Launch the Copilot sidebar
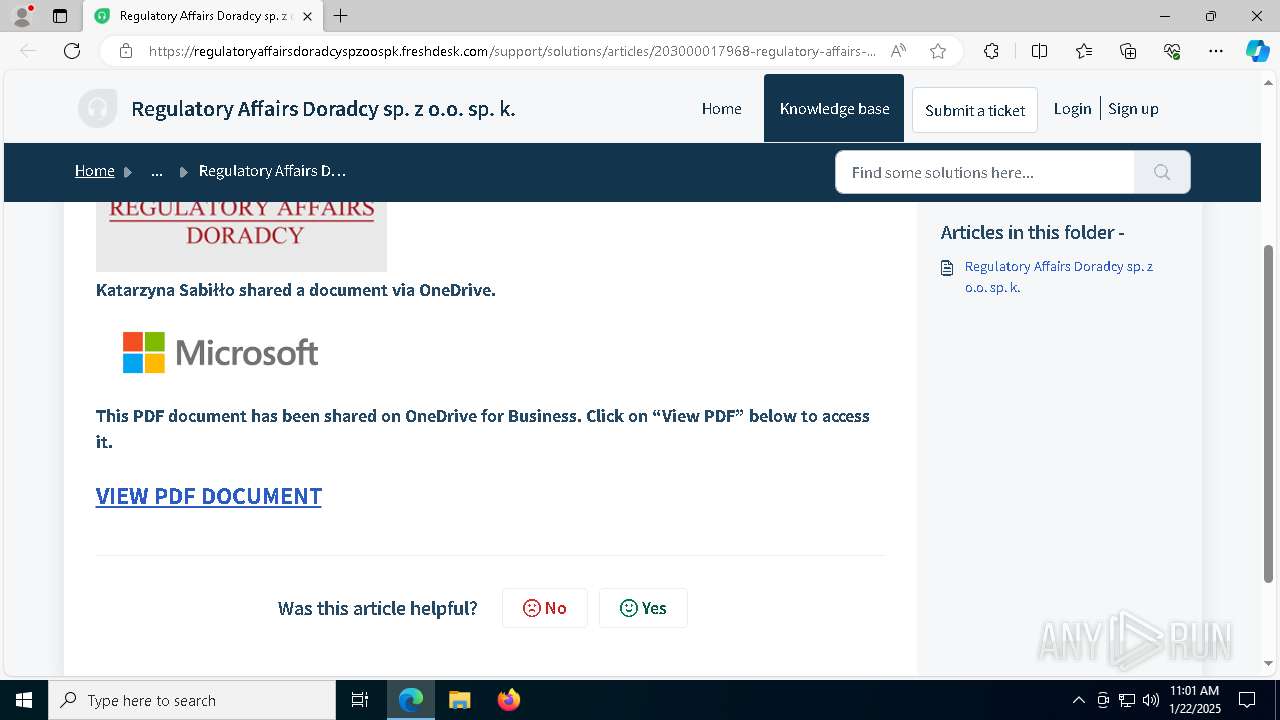The width and height of the screenshot is (1280, 720). pos(1257,51)
